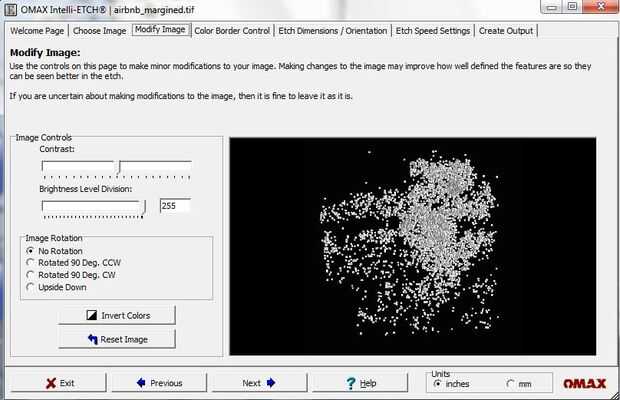This screenshot has height=400, width=620.
Task: Close the Intelli-ETCH window
Action: click(x=601, y=7)
